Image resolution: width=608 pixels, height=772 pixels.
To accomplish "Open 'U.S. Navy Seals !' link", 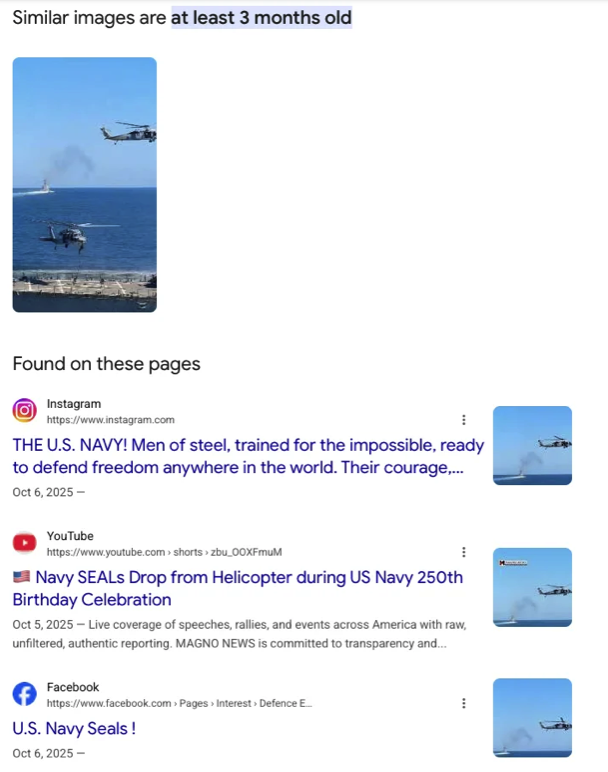I will tap(74, 728).
